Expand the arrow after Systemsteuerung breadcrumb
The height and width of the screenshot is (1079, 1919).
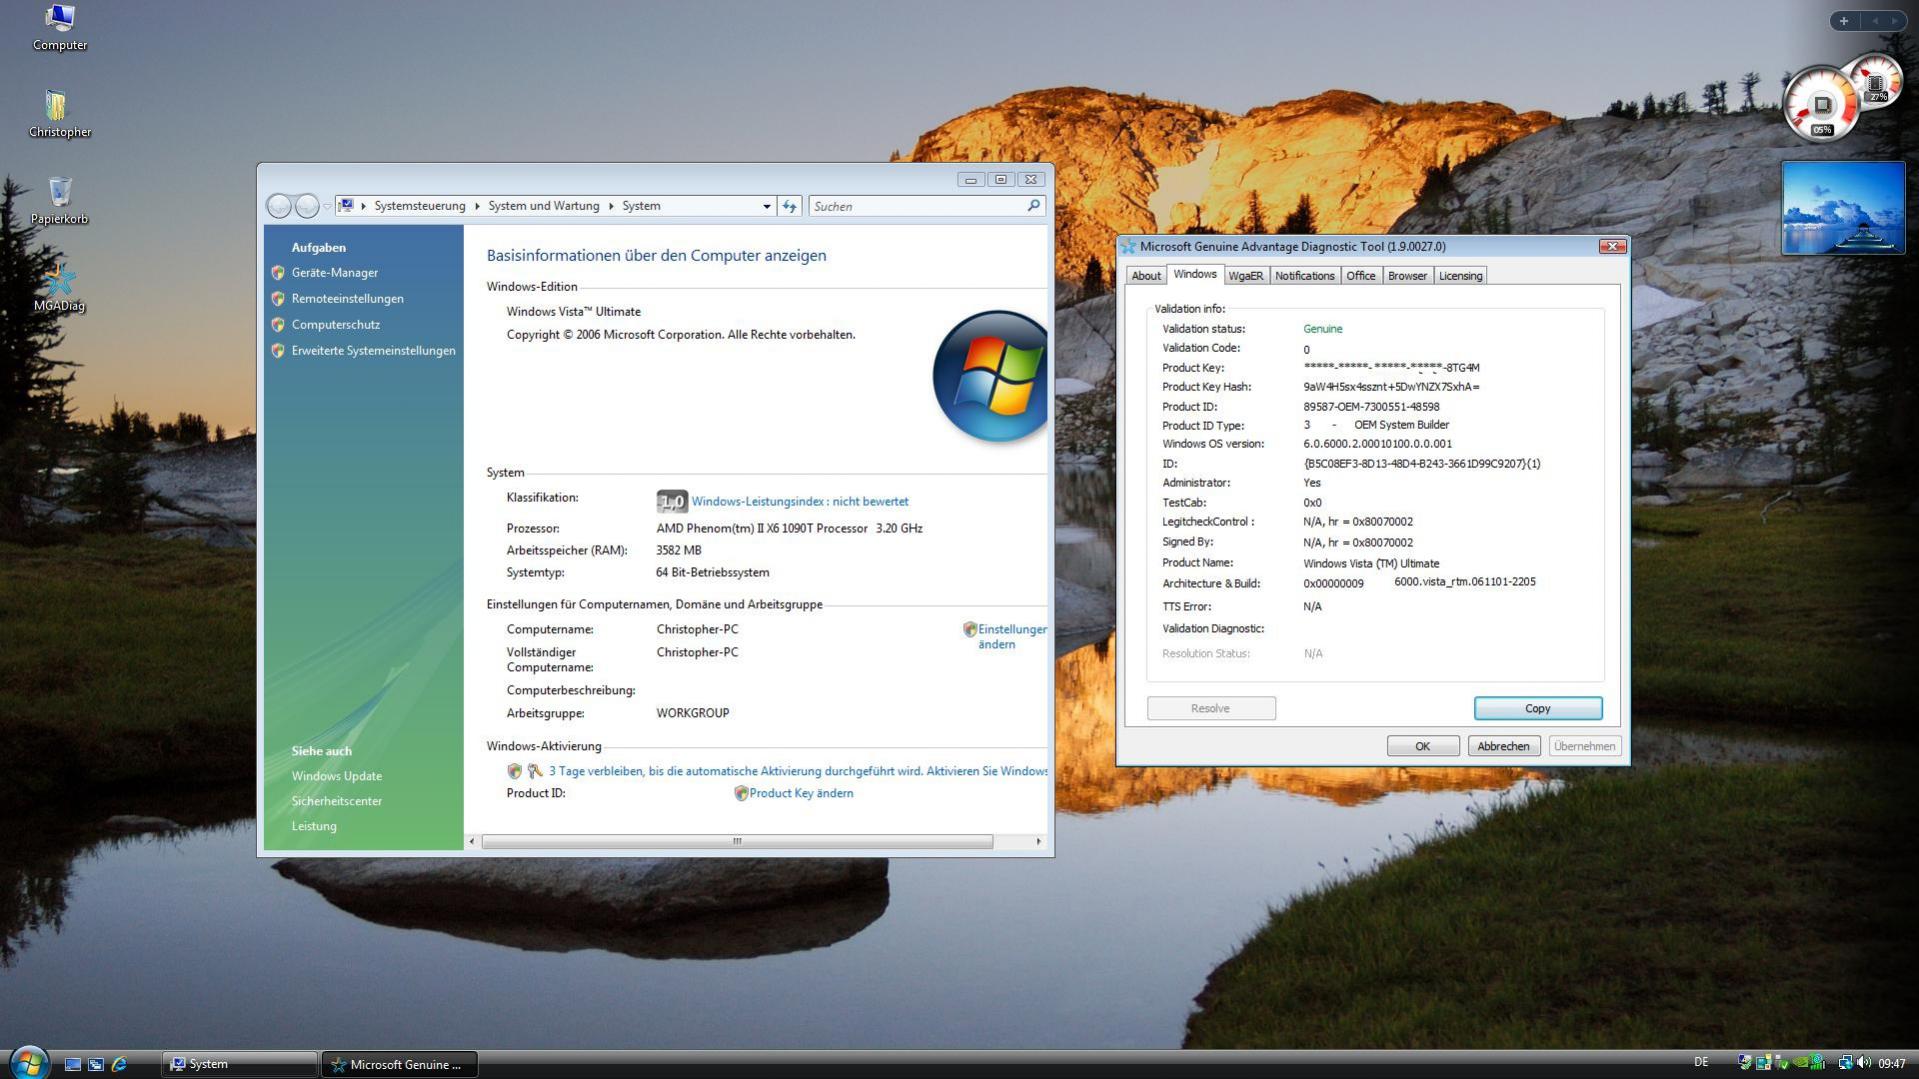(x=477, y=206)
